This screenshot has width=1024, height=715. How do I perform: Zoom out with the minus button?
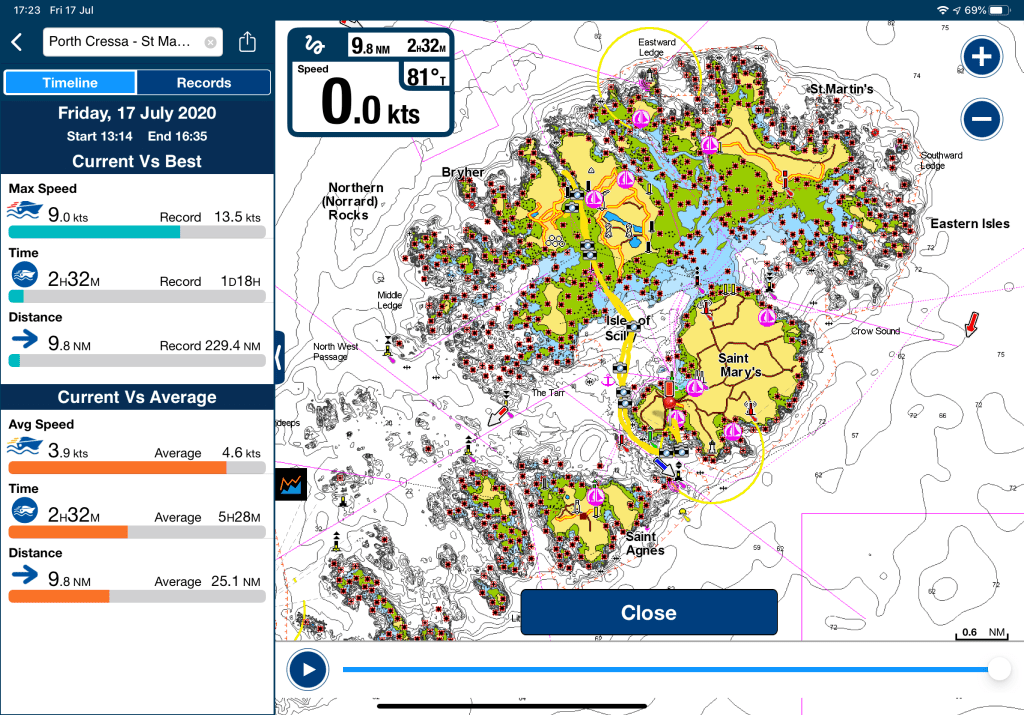coord(981,120)
